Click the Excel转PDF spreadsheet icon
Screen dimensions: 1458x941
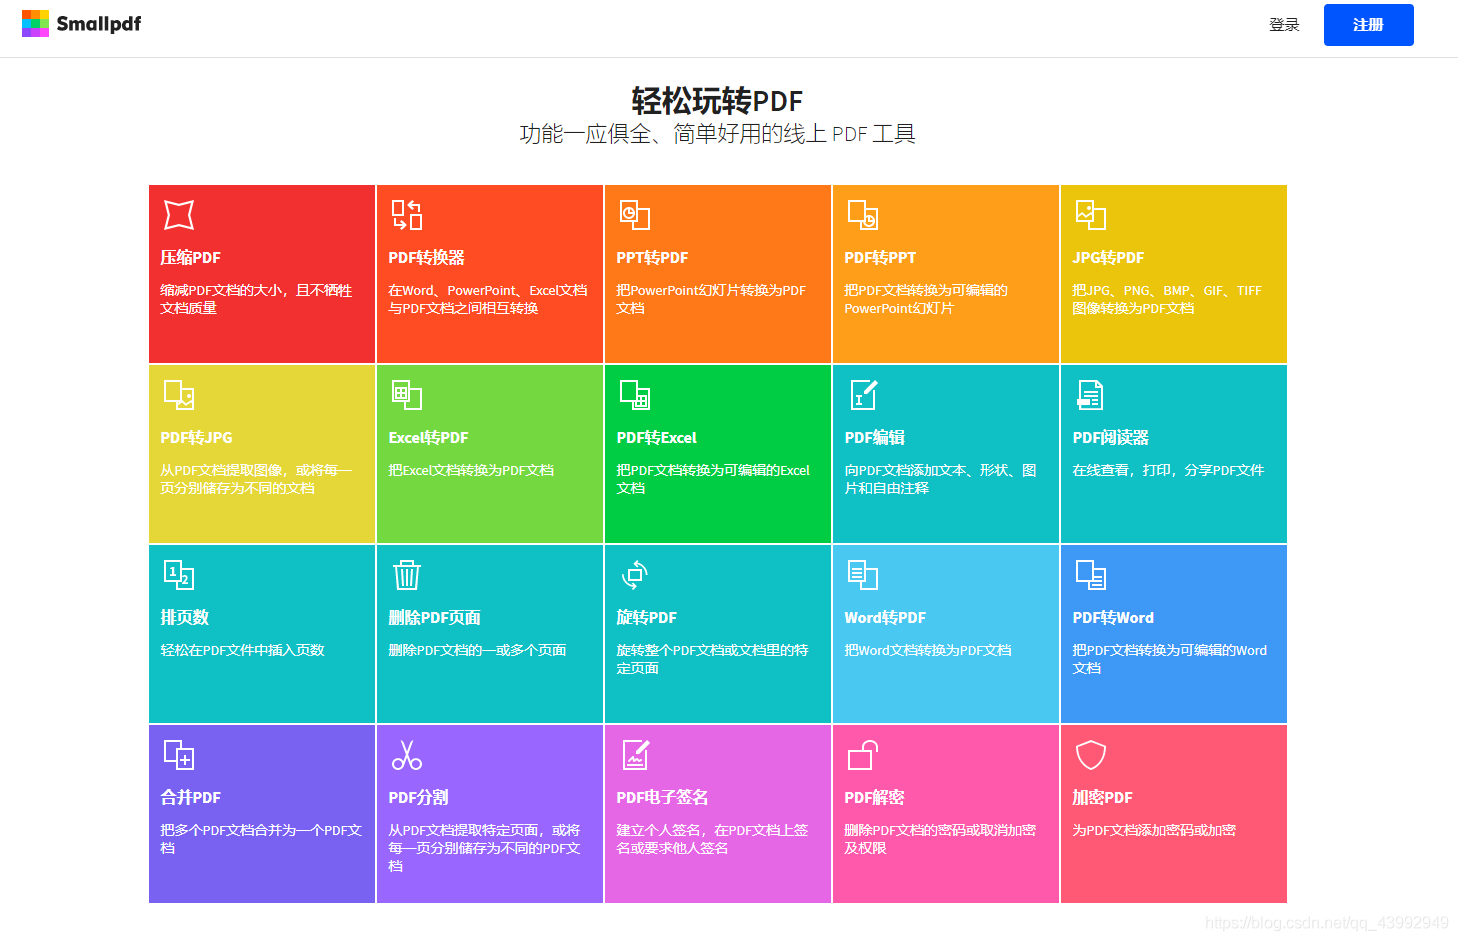407,395
